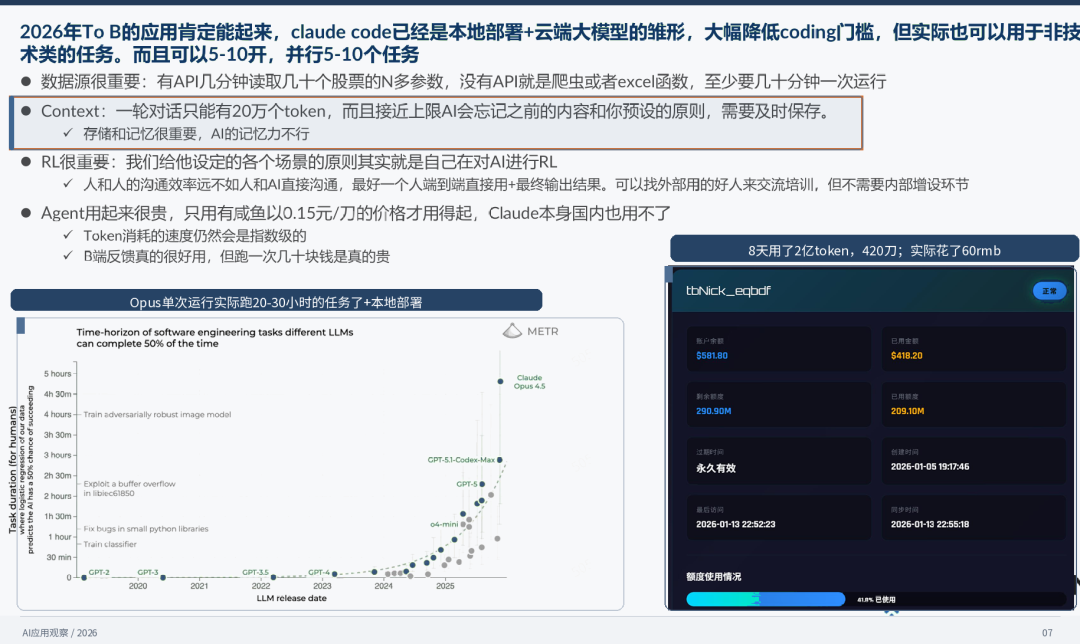Click the 290.90M remaining quota value
The width and height of the screenshot is (1080, 644).
pyautogui.click(x=714, y=411)
